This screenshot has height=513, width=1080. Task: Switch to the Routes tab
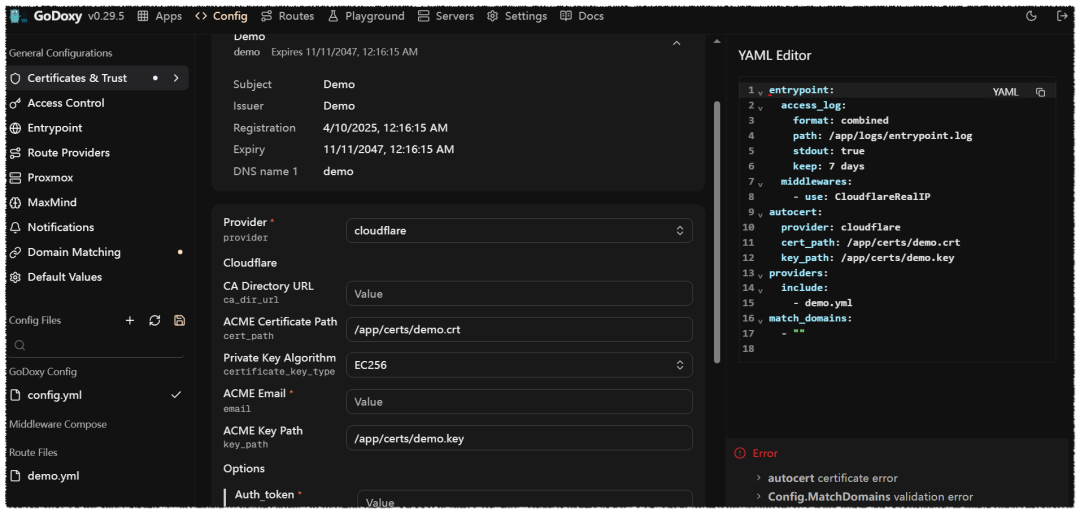(x=287, y=16)
